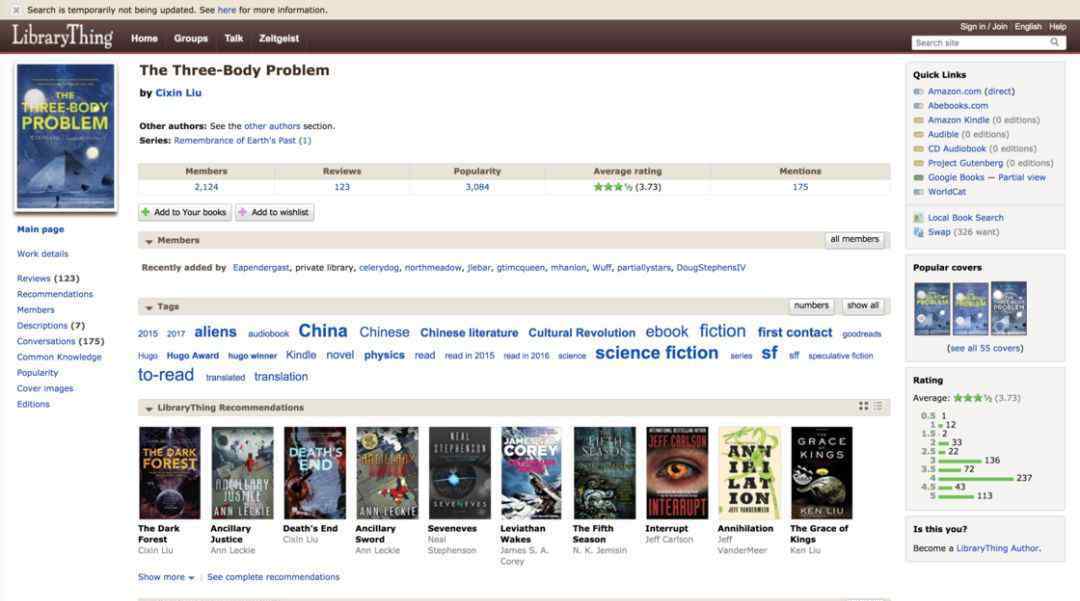Click the 5-star rating bar showing 113
This screenshot has height=601, width=1080.
(x=956, y=496)
